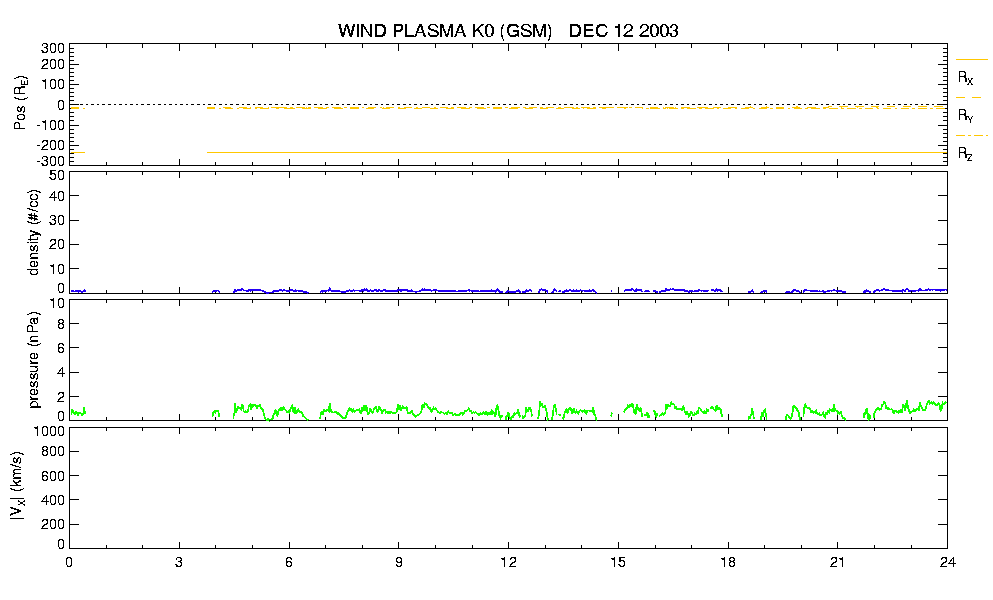
Task: Click the 400 tick on velocity axis
Action: coord(53,501)
